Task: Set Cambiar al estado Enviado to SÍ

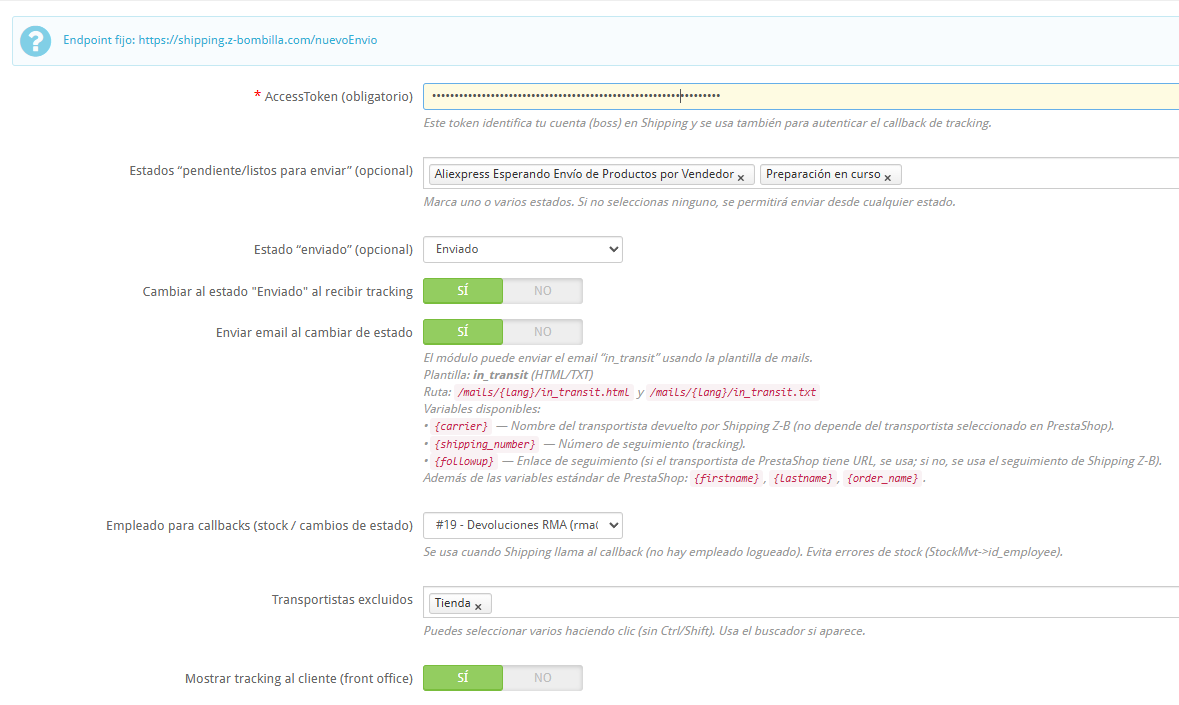Action: click(x=463, y=291)
